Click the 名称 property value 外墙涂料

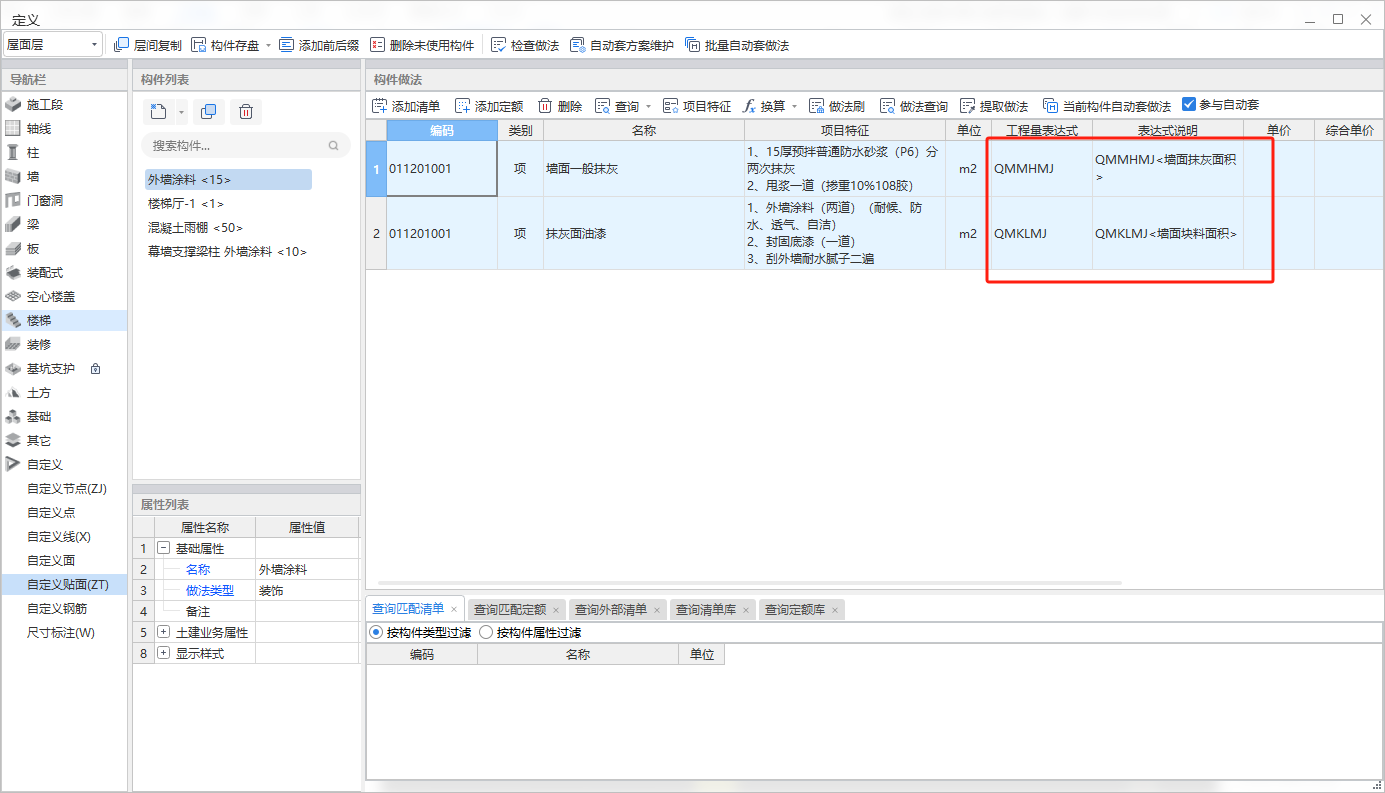(306, 569)
